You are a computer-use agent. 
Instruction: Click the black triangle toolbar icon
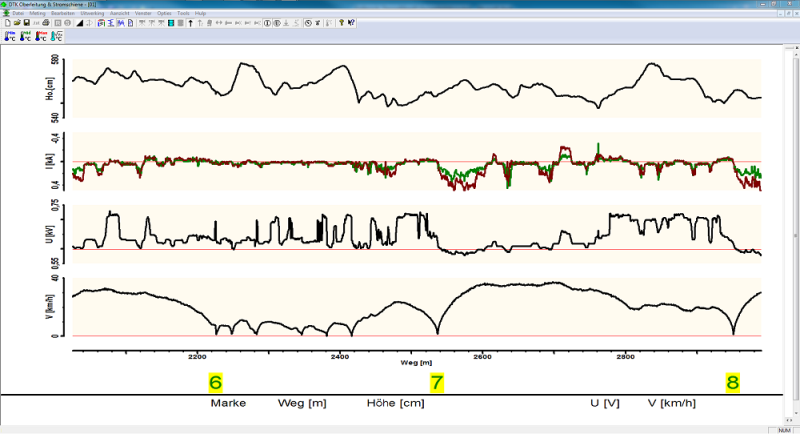pos(80,22)
